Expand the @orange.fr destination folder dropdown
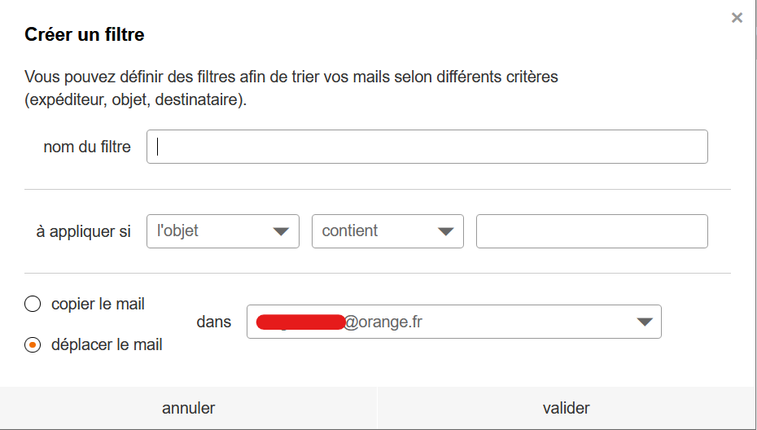This screenshot has height=430, width=757. click(x=453, y=322)
